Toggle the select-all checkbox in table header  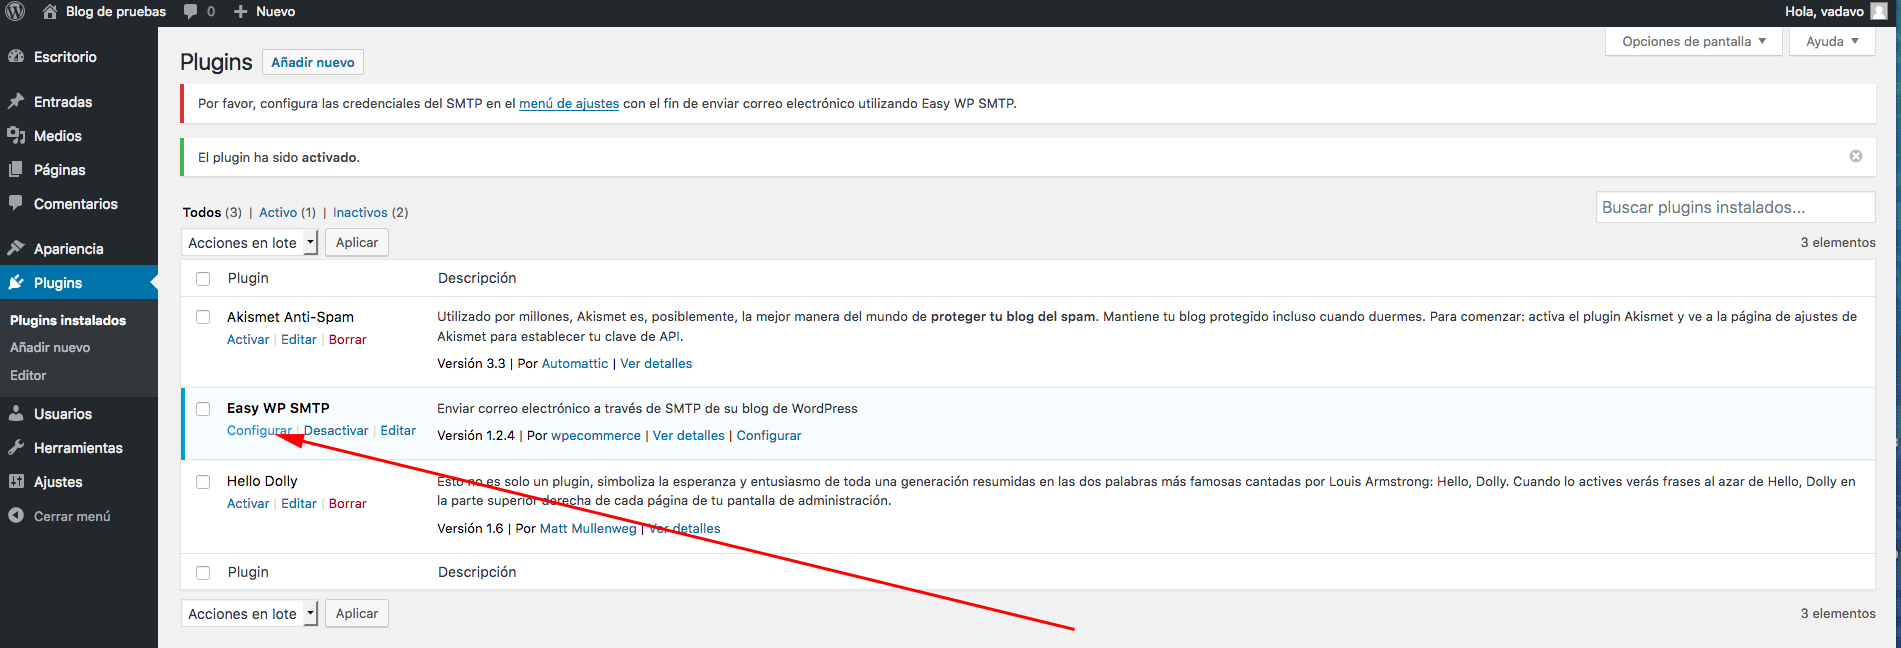pyautogui.click(x=203, y=279)
